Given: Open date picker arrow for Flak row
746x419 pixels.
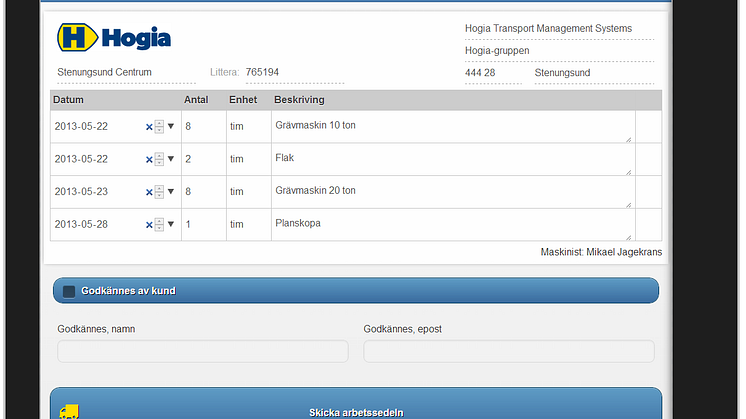Looking at the screenshot, I should [171, 159].
